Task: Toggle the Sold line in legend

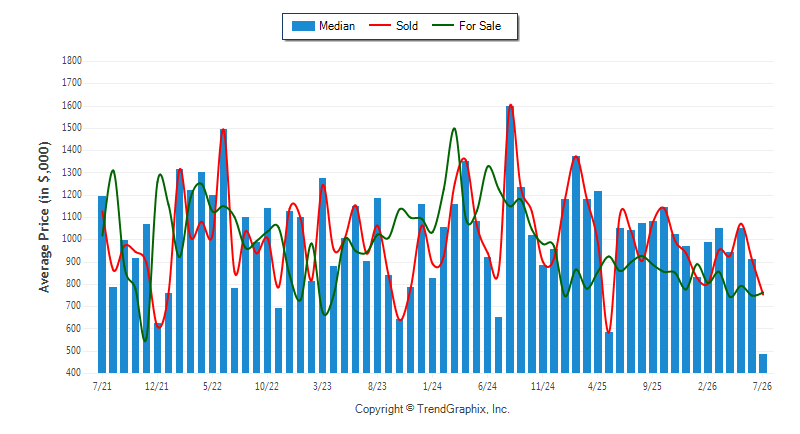Action: [393, 26]
